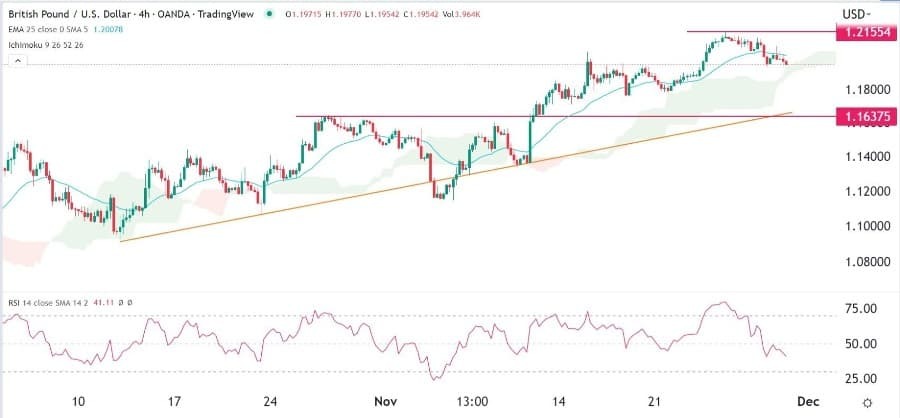Click the 75.00 RSI scale label
This screenshot has width=900, height=418.
860,308
